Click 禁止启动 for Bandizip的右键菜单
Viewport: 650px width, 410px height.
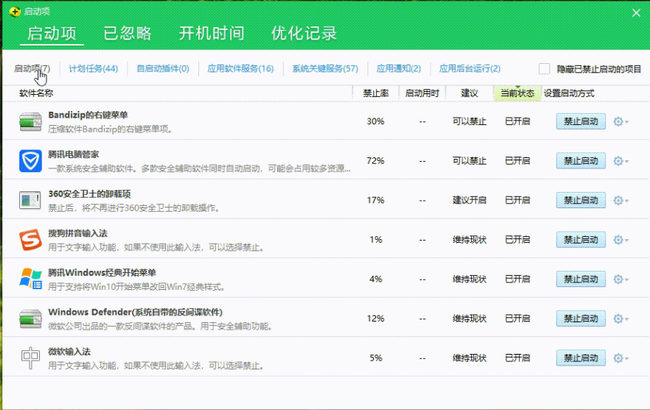tap(581, 121)
